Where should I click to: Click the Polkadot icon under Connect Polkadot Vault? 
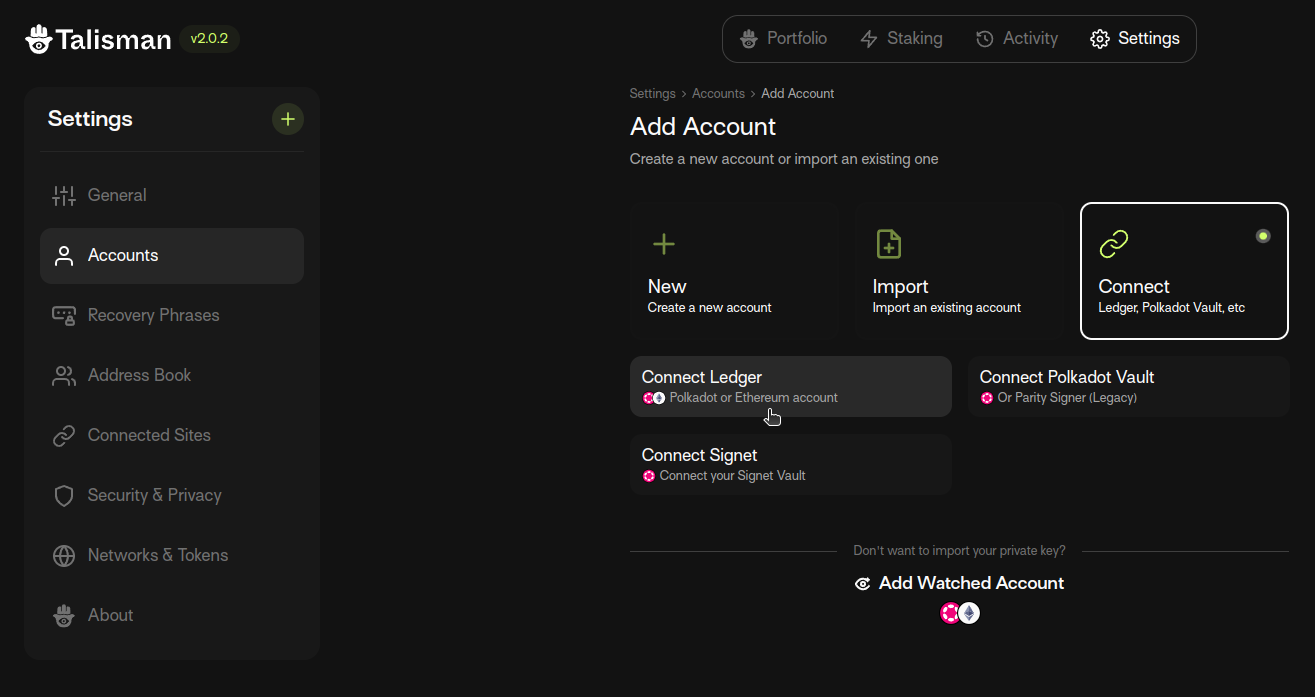point(987,398)
